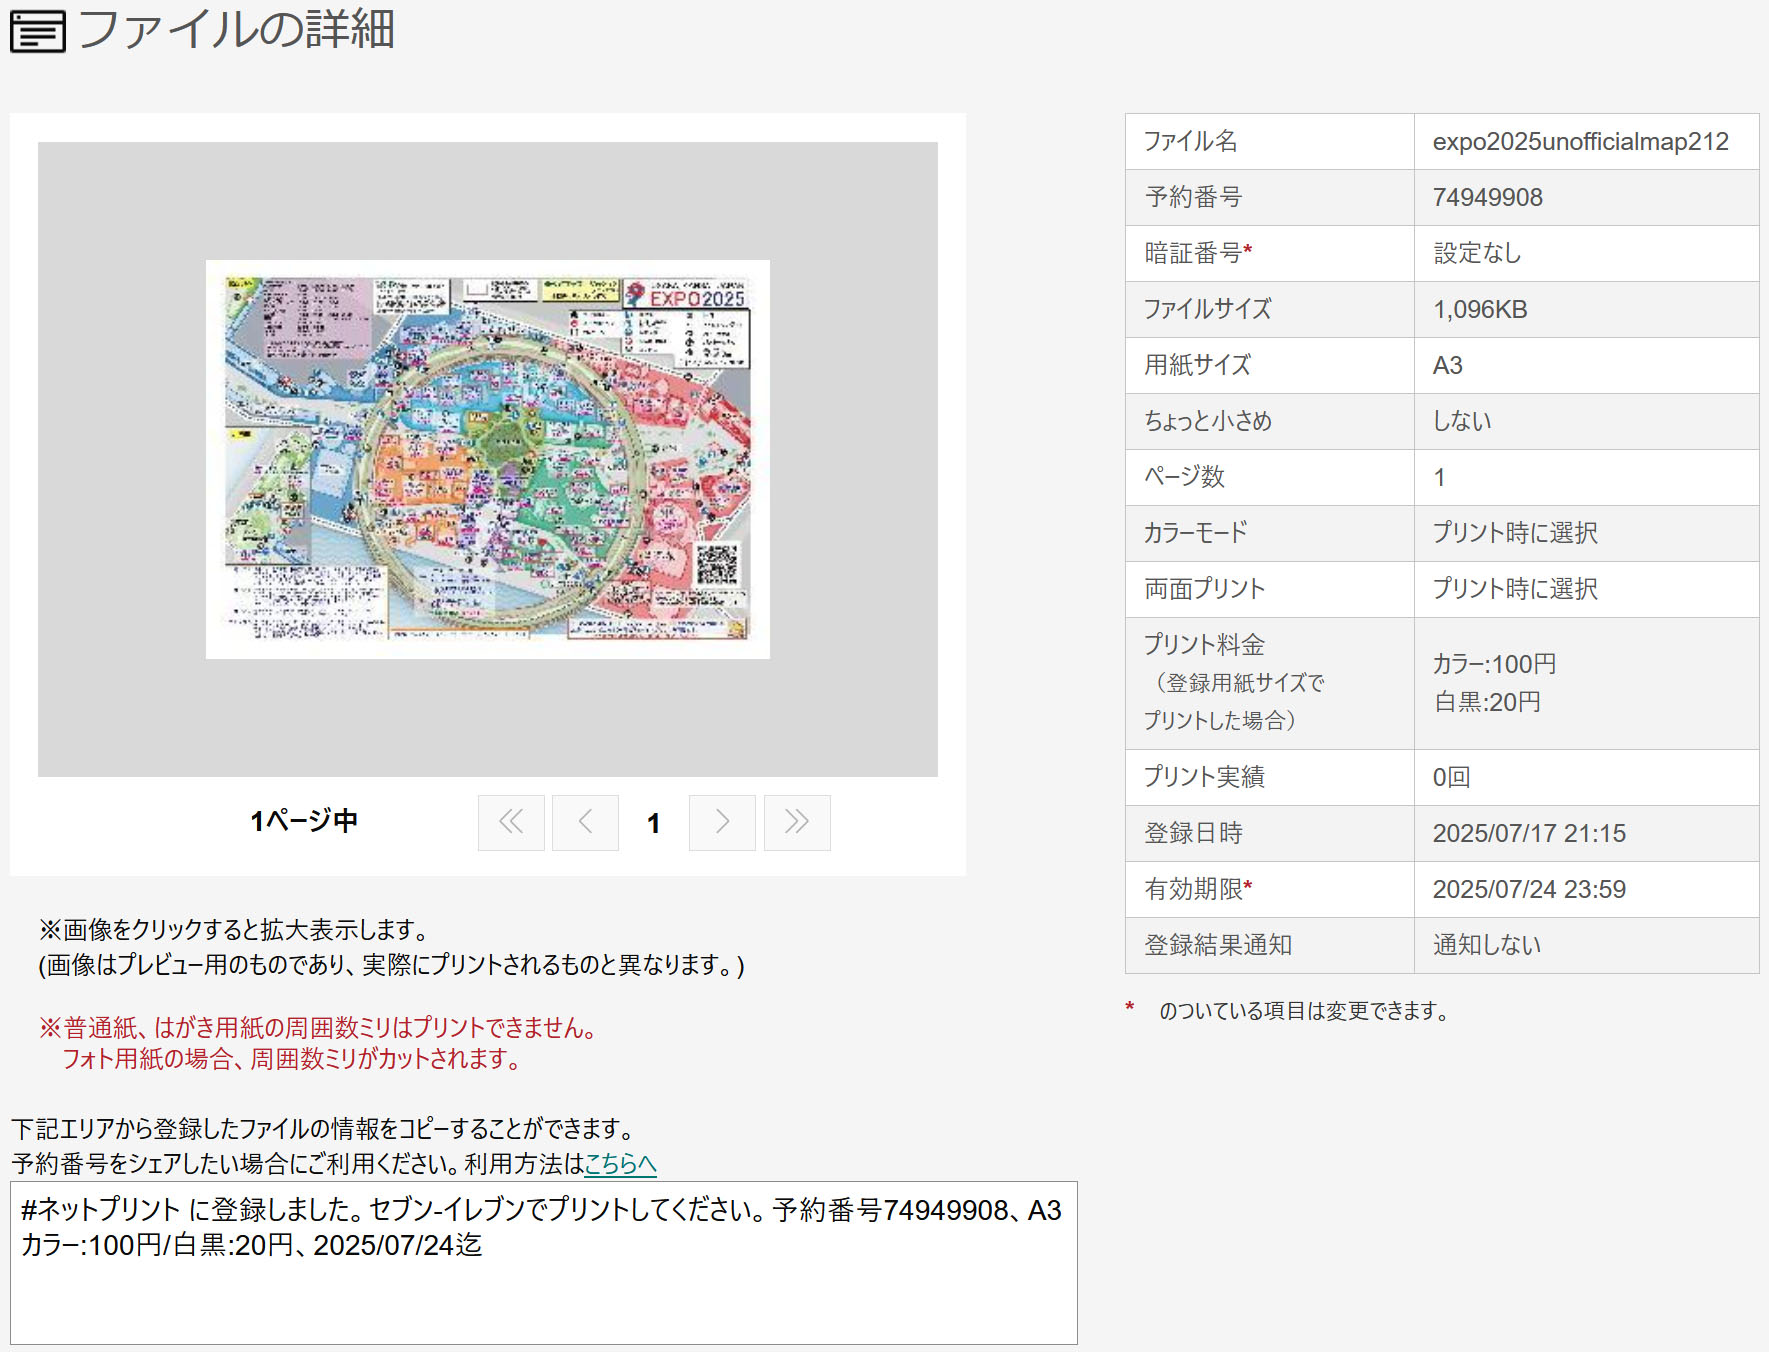Image resolution: width=1769 pixels, height=1352 pixels.
Task: Click the ちょっと小さめ value しない
Action: click(1462, 421)
